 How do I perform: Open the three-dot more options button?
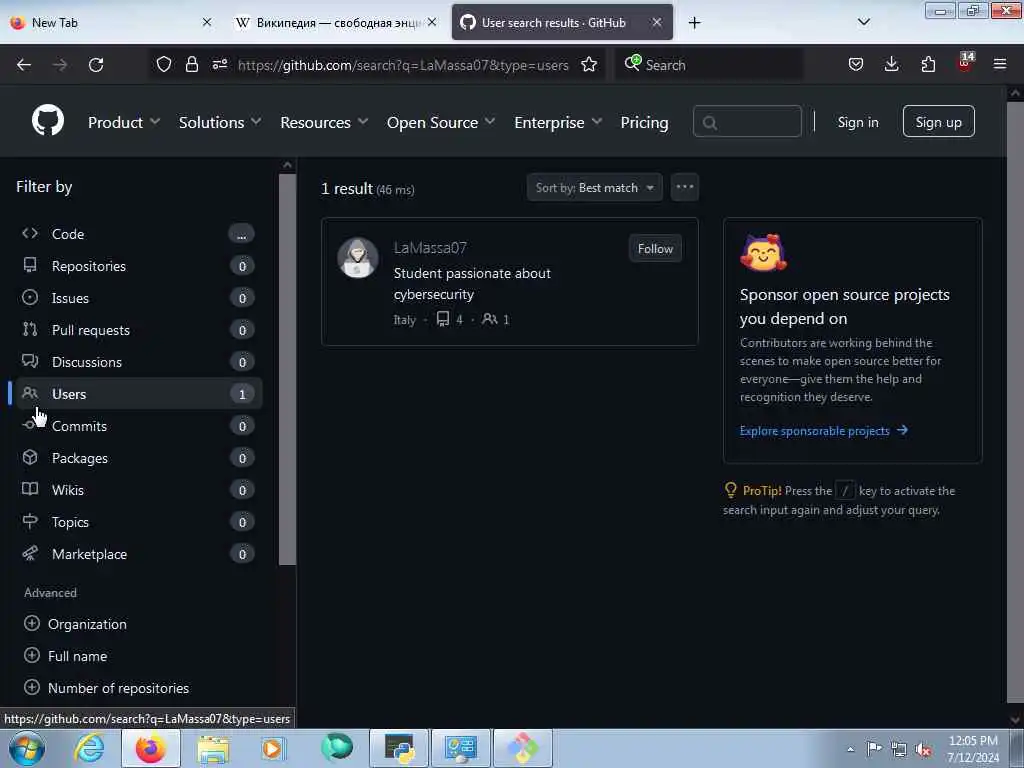[x=684, y=187]
